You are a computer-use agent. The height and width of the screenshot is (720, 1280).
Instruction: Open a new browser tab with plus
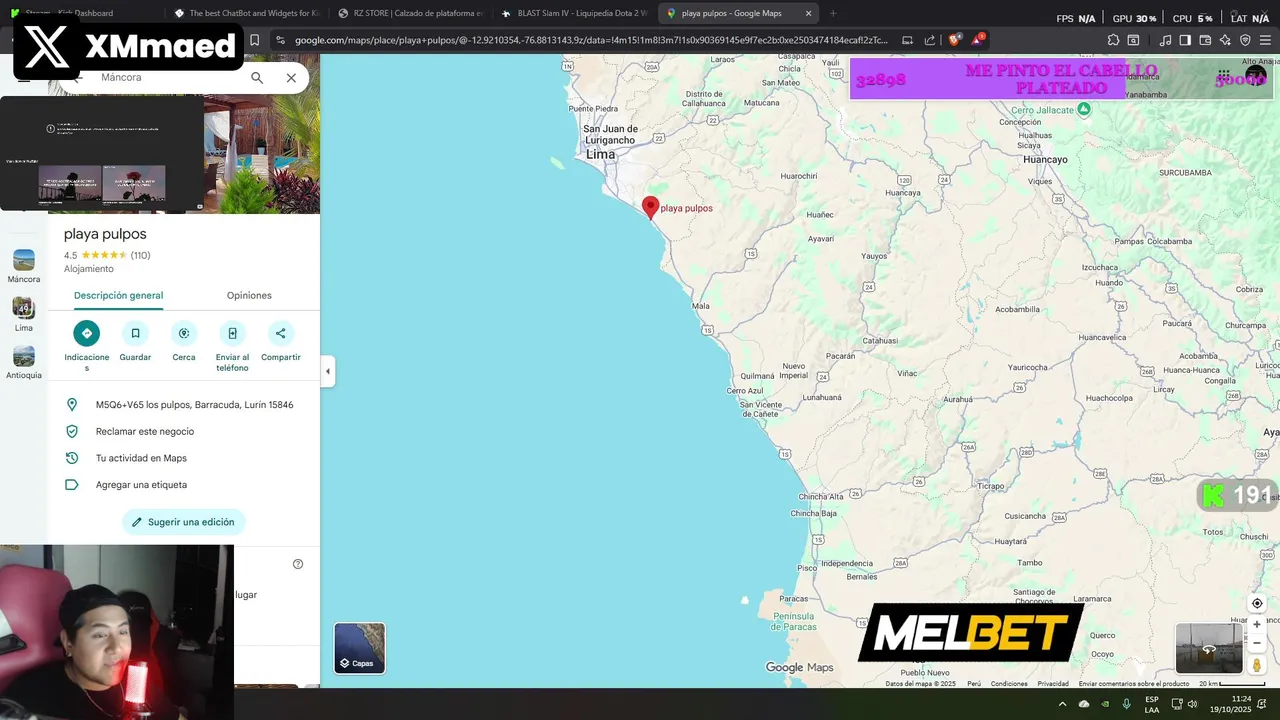pos(833,13)
